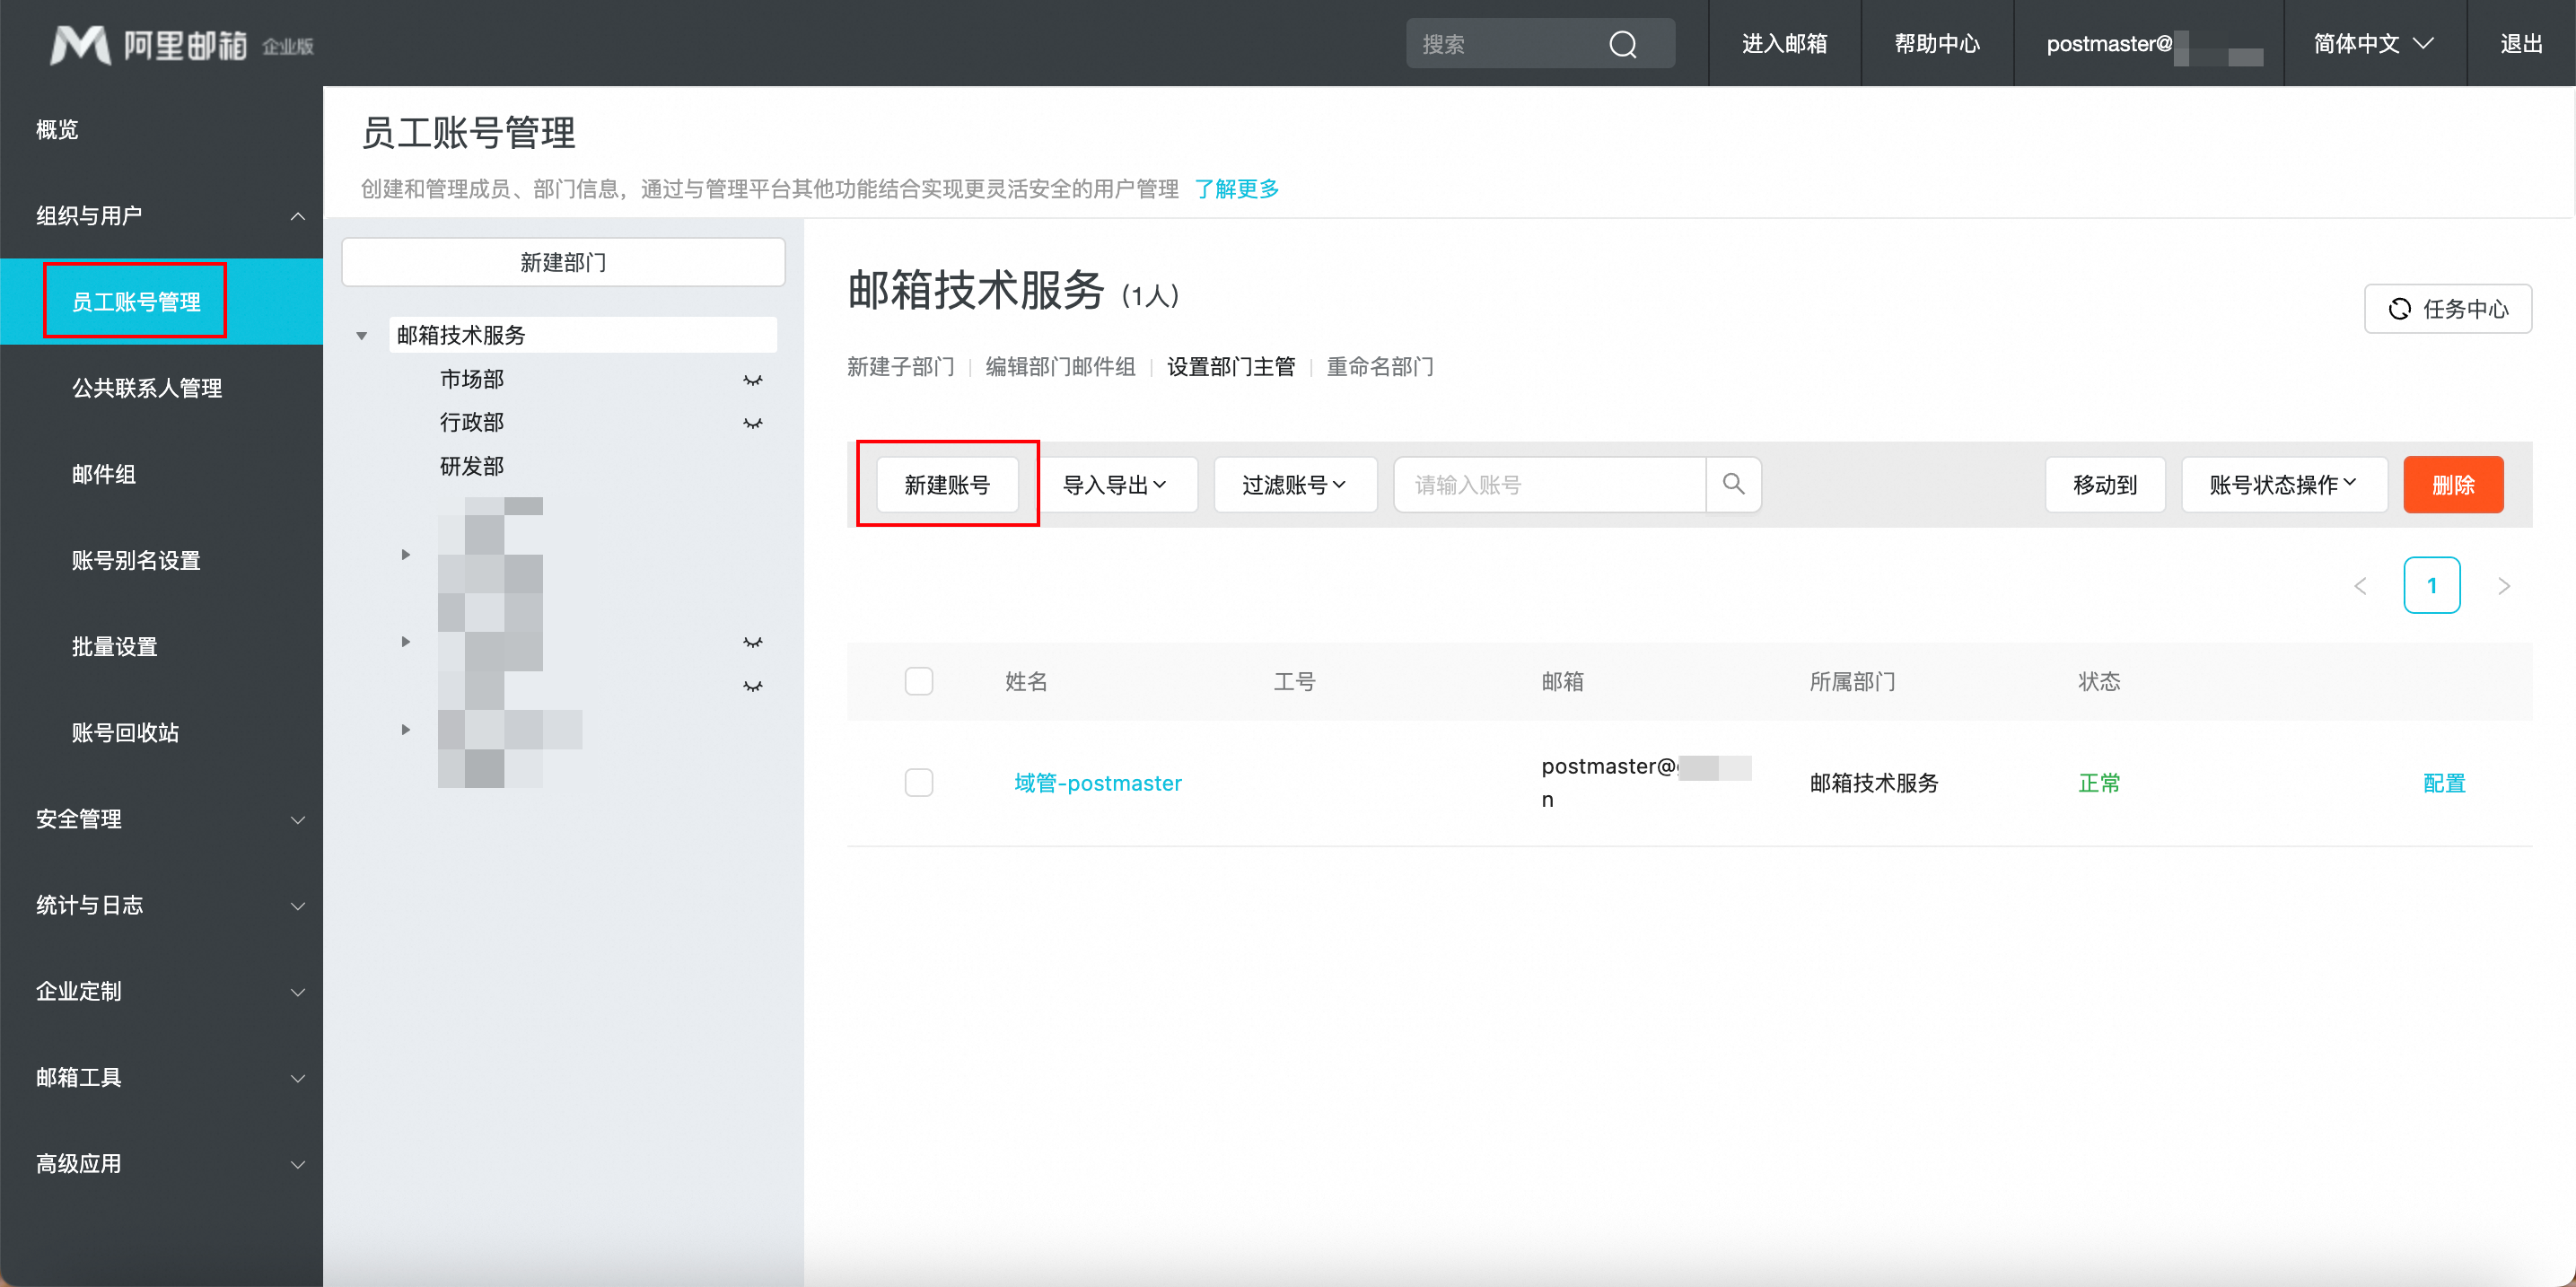Check the 域管-postmaster row checkbox
Image resolution: width=2576 pixels, height=1287 pixels.
[918, 782]
